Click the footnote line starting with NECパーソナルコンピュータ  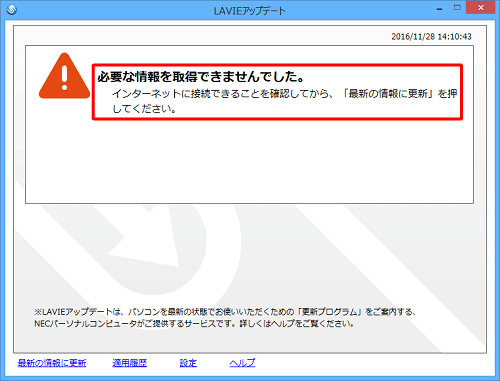tap(194, 323)
